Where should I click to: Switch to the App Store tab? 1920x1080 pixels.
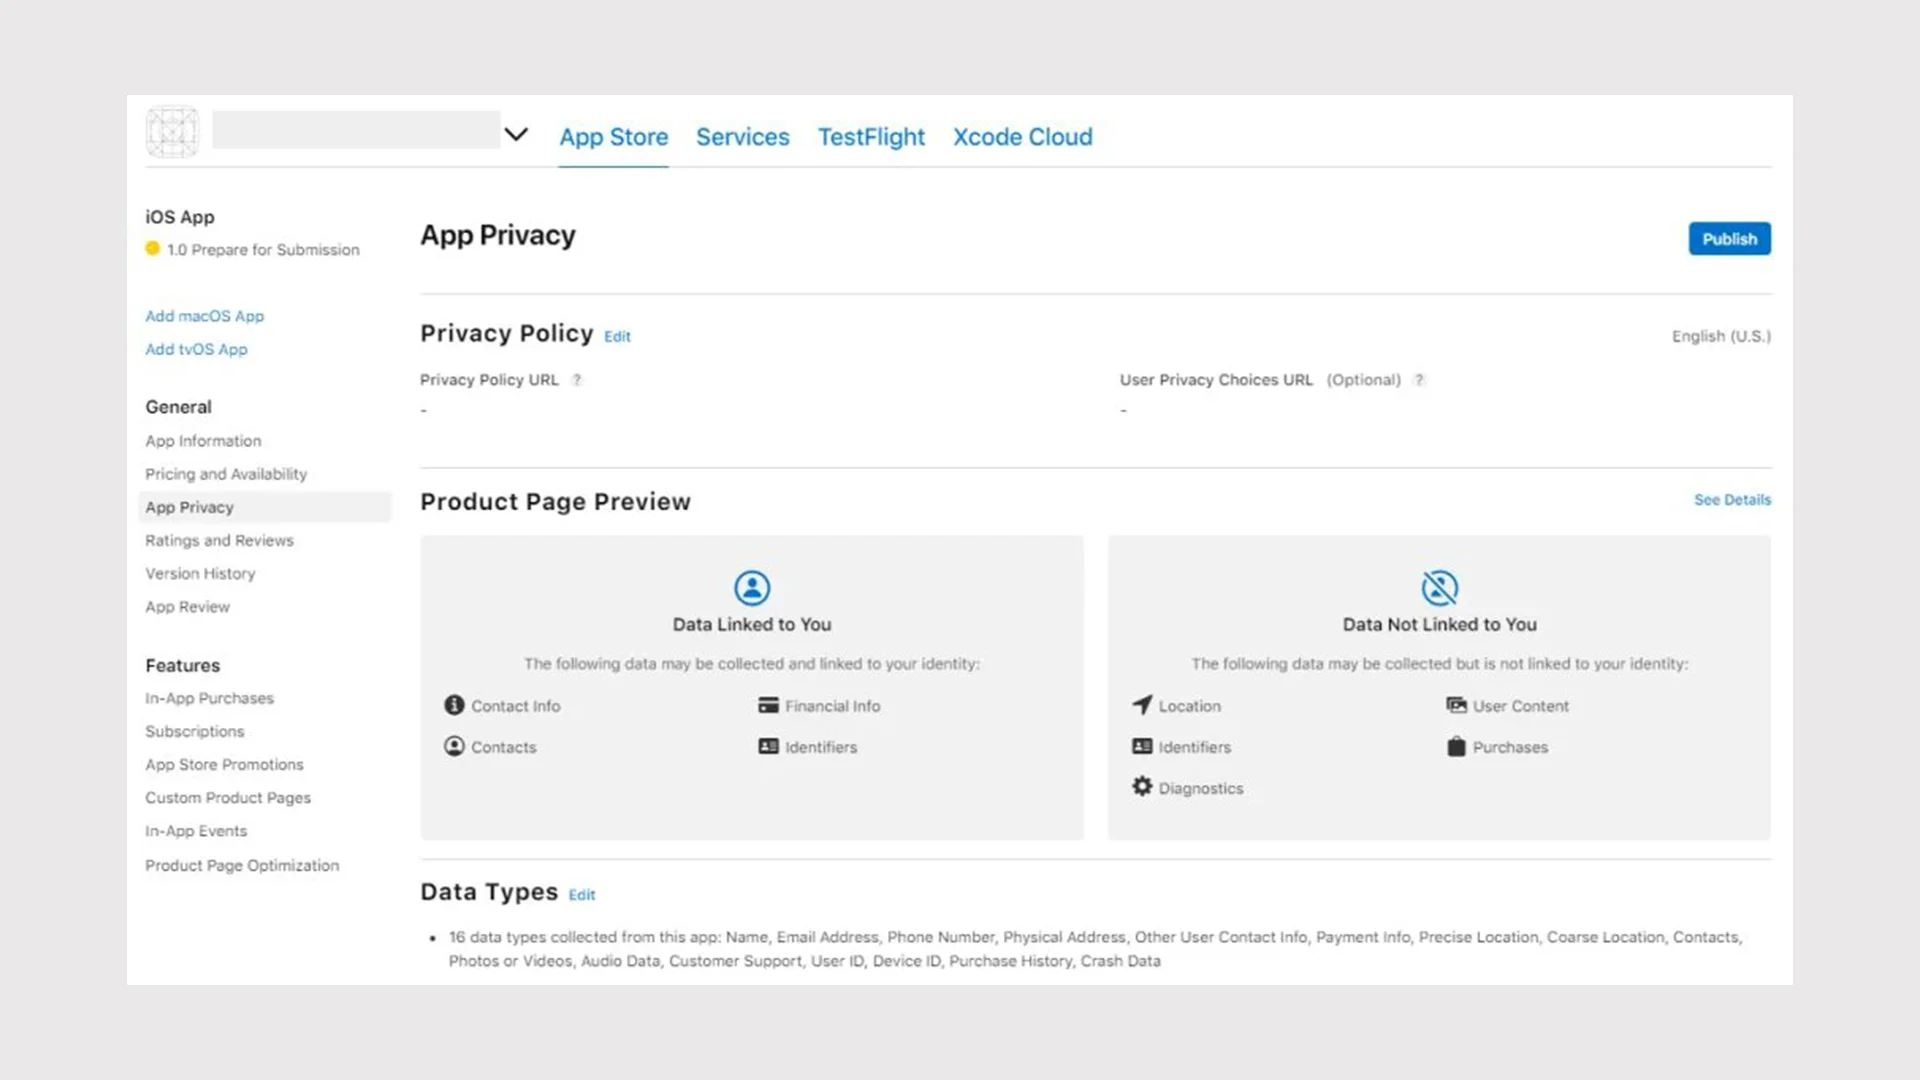coord(613,137)
